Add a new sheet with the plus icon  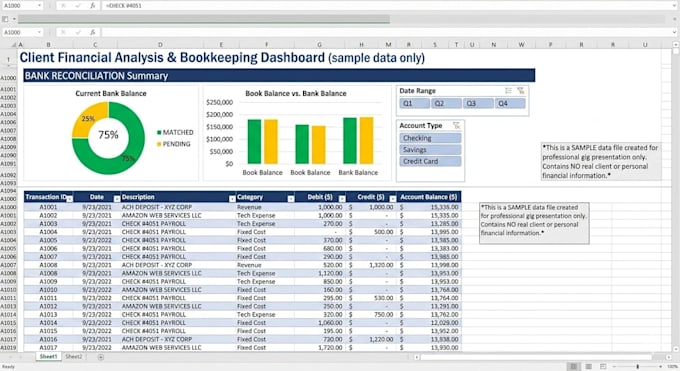(x=101, y=357)
